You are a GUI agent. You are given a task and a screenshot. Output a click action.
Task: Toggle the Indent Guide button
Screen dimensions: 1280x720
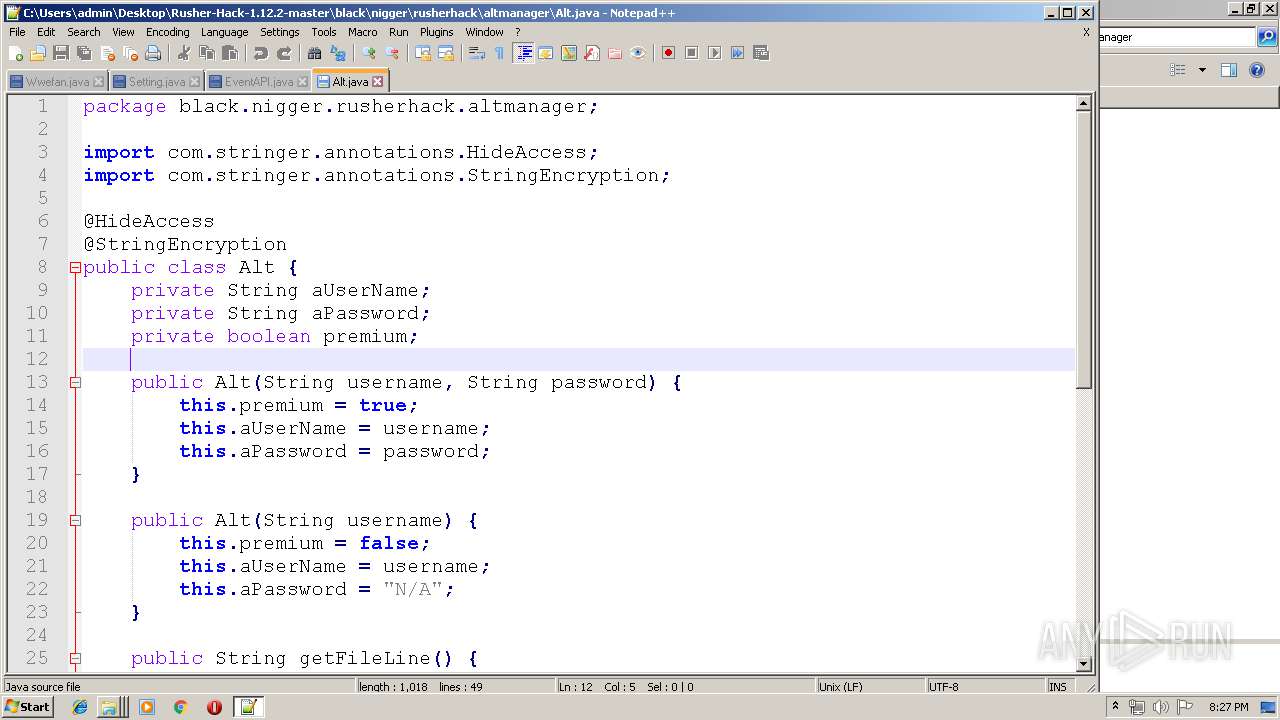tap(523, 53)
